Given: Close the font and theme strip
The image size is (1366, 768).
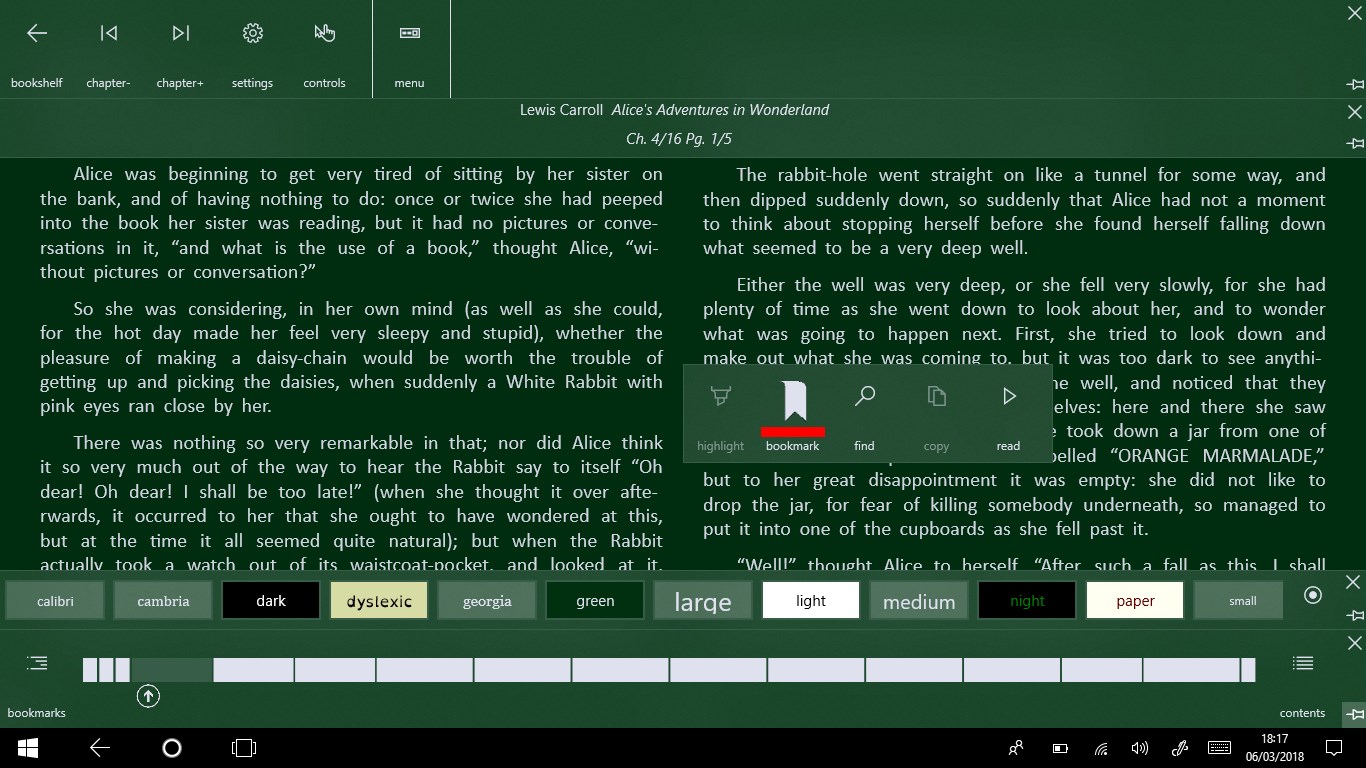Looking at the screenshot, I should point(1353,582).
